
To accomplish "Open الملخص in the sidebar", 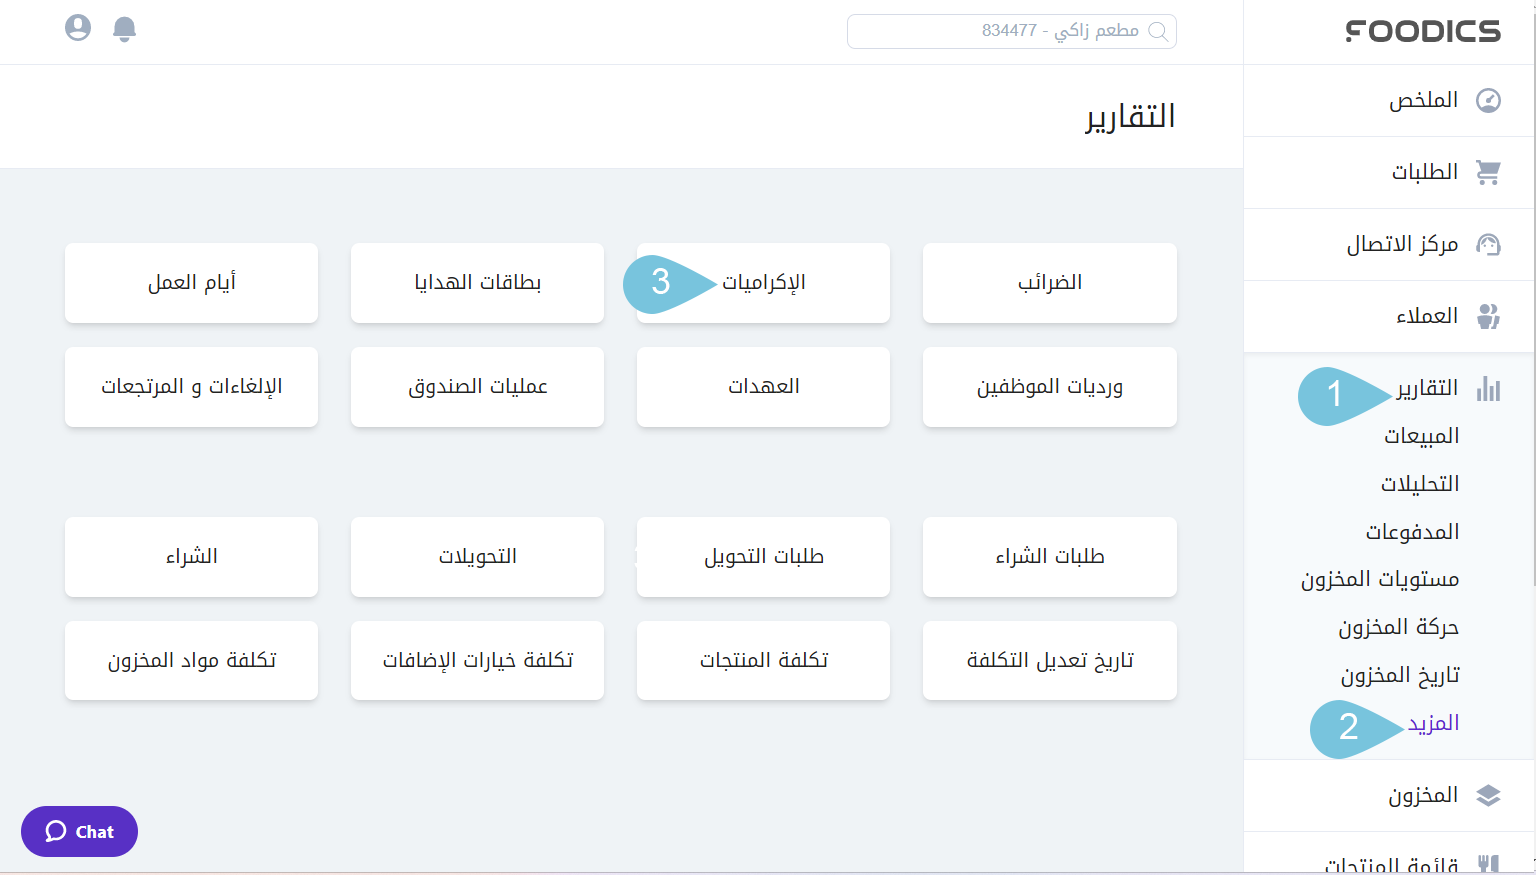I will (1390, 100).
